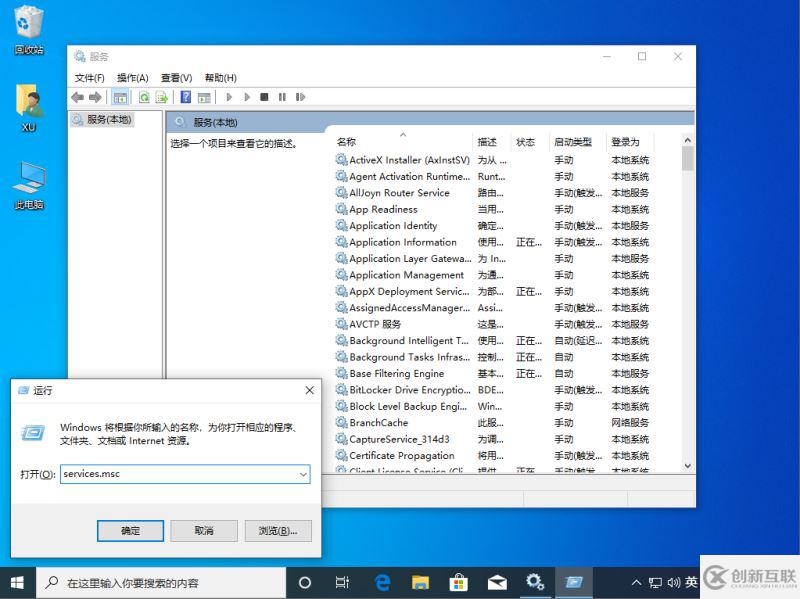Open the 文件(F) menu
The image size is (800, 599).
point(89,78)
